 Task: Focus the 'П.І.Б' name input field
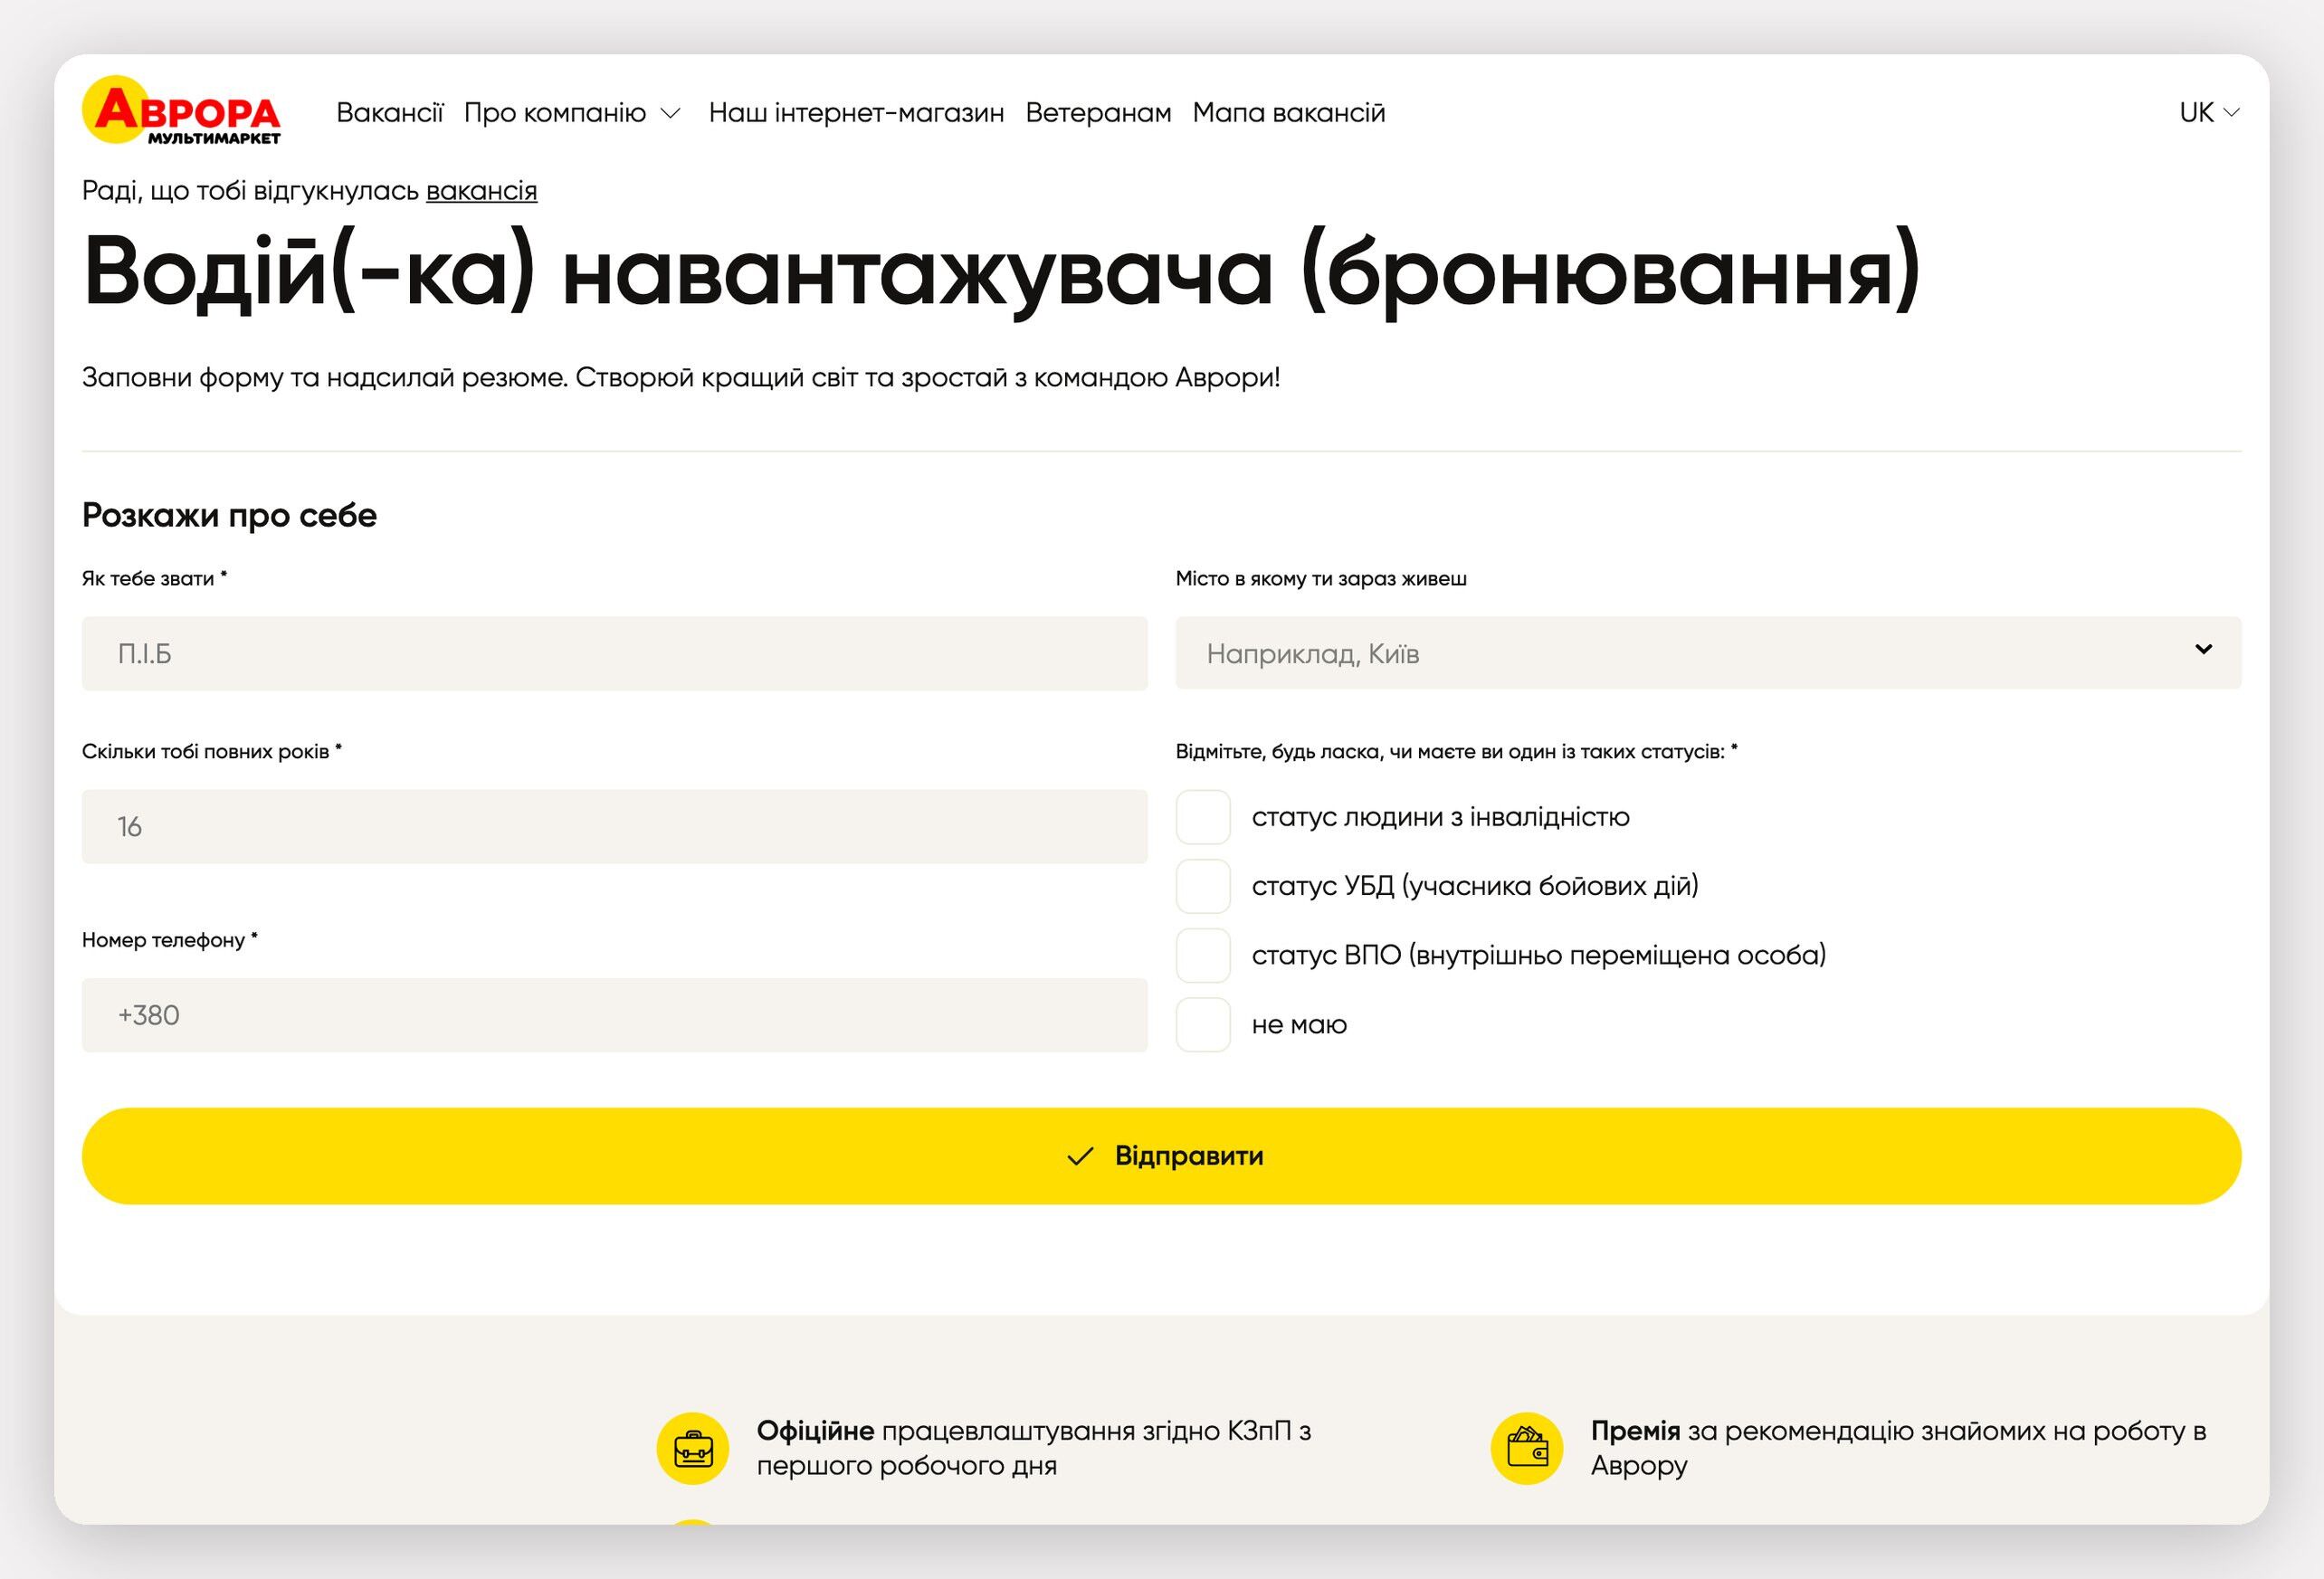(x=615, y=653)
